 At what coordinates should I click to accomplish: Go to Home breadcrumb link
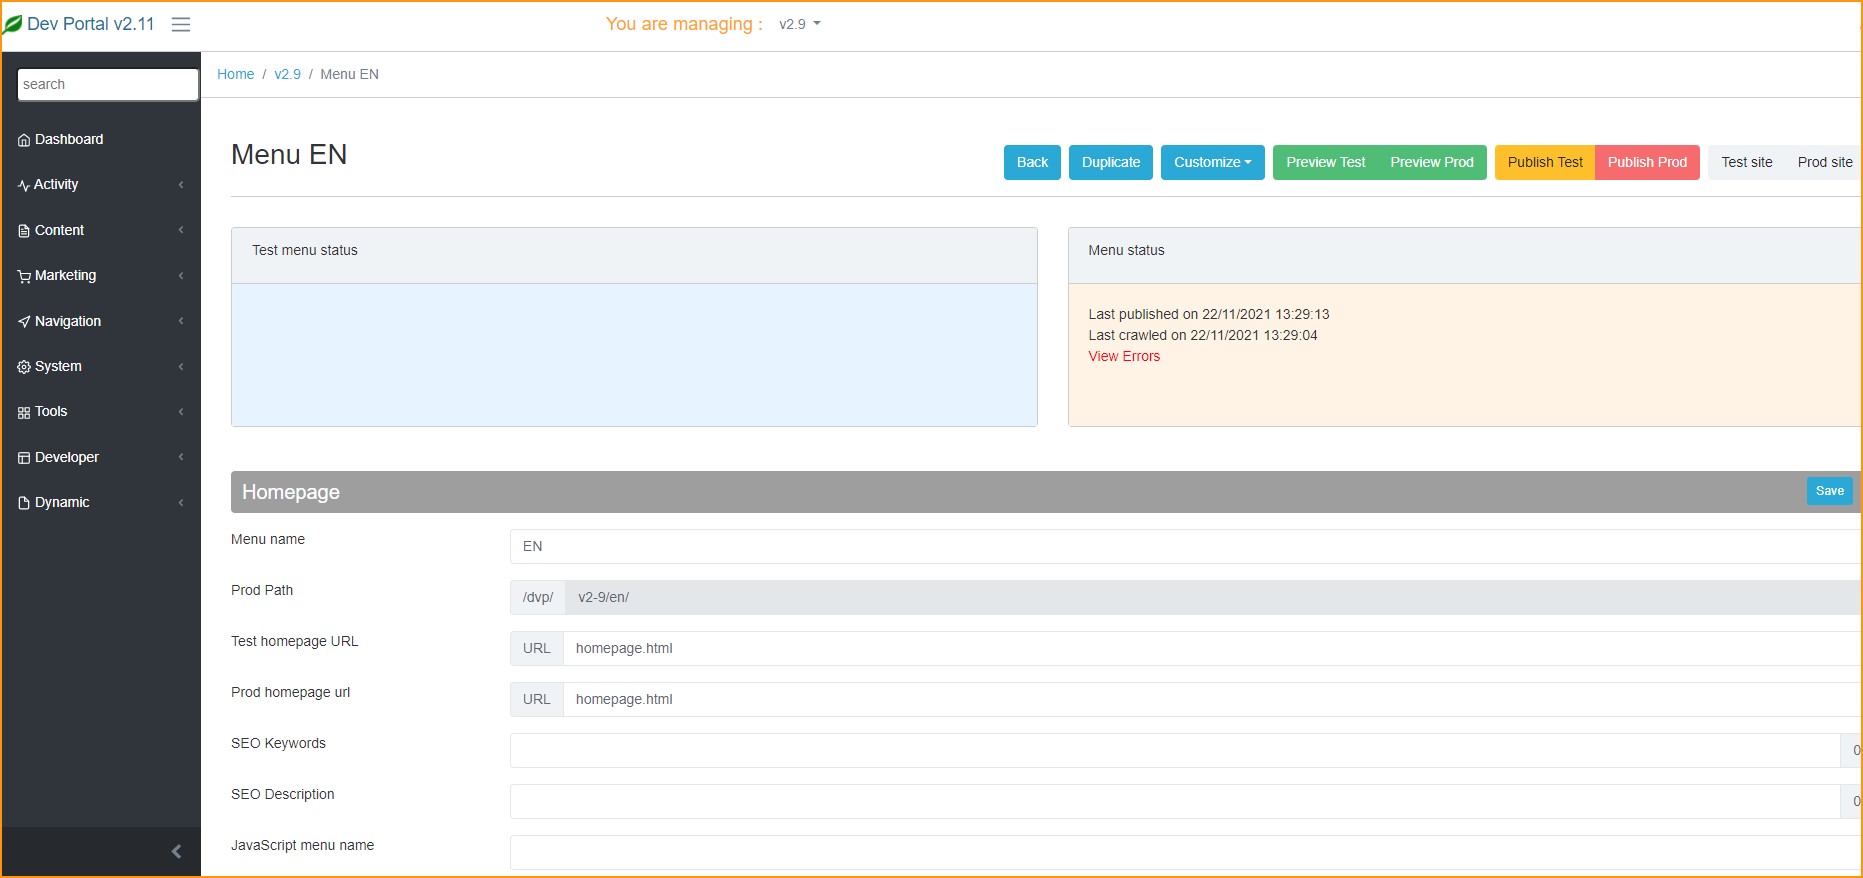(236, 74)
